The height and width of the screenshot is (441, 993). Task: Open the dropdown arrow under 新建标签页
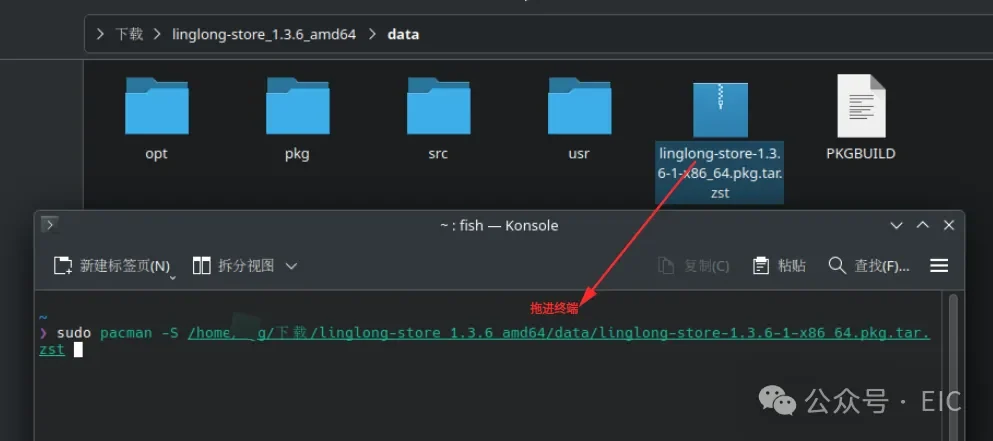pyautogui.click(x=173, y=277)
